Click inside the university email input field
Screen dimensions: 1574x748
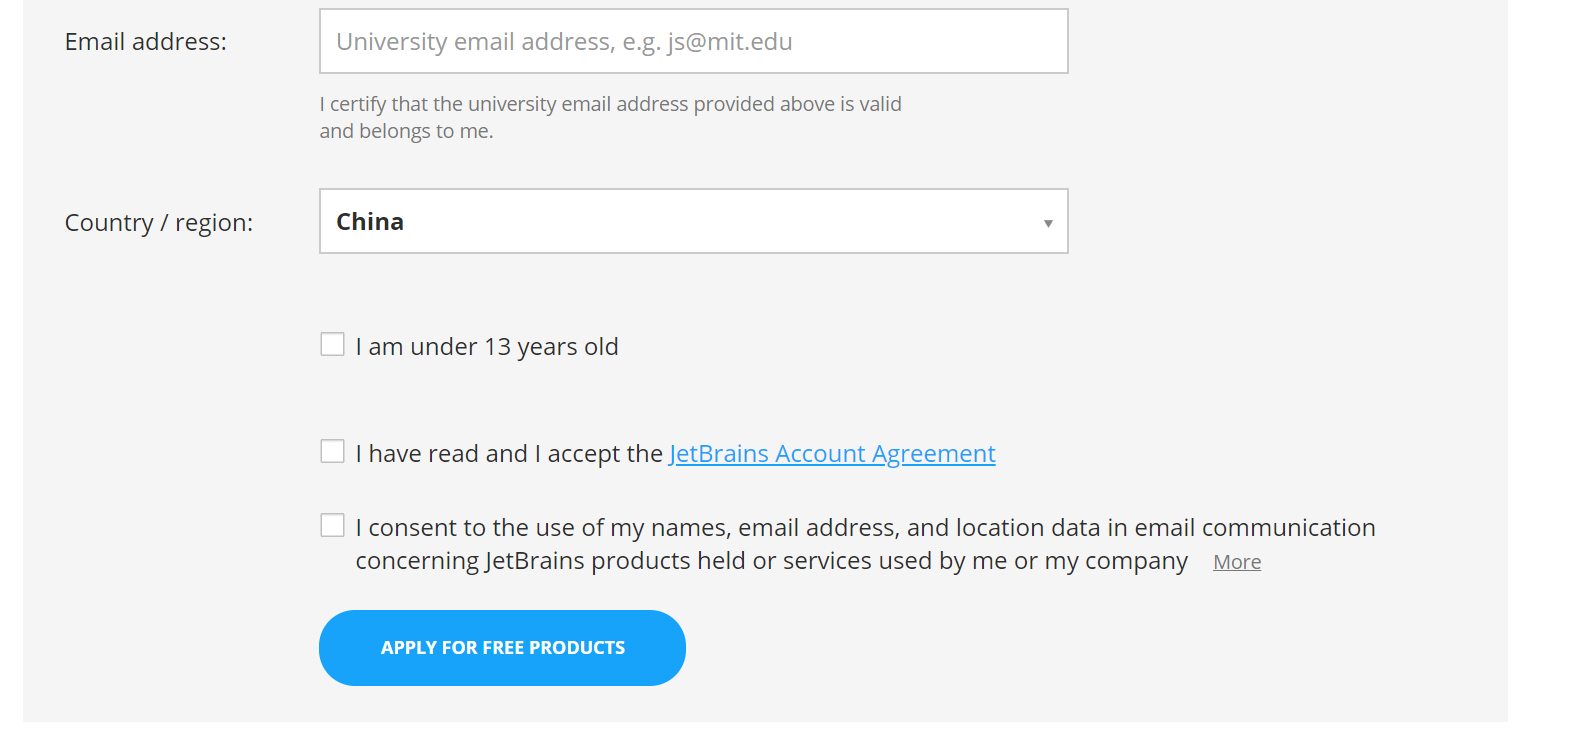[x=693, y=41]
